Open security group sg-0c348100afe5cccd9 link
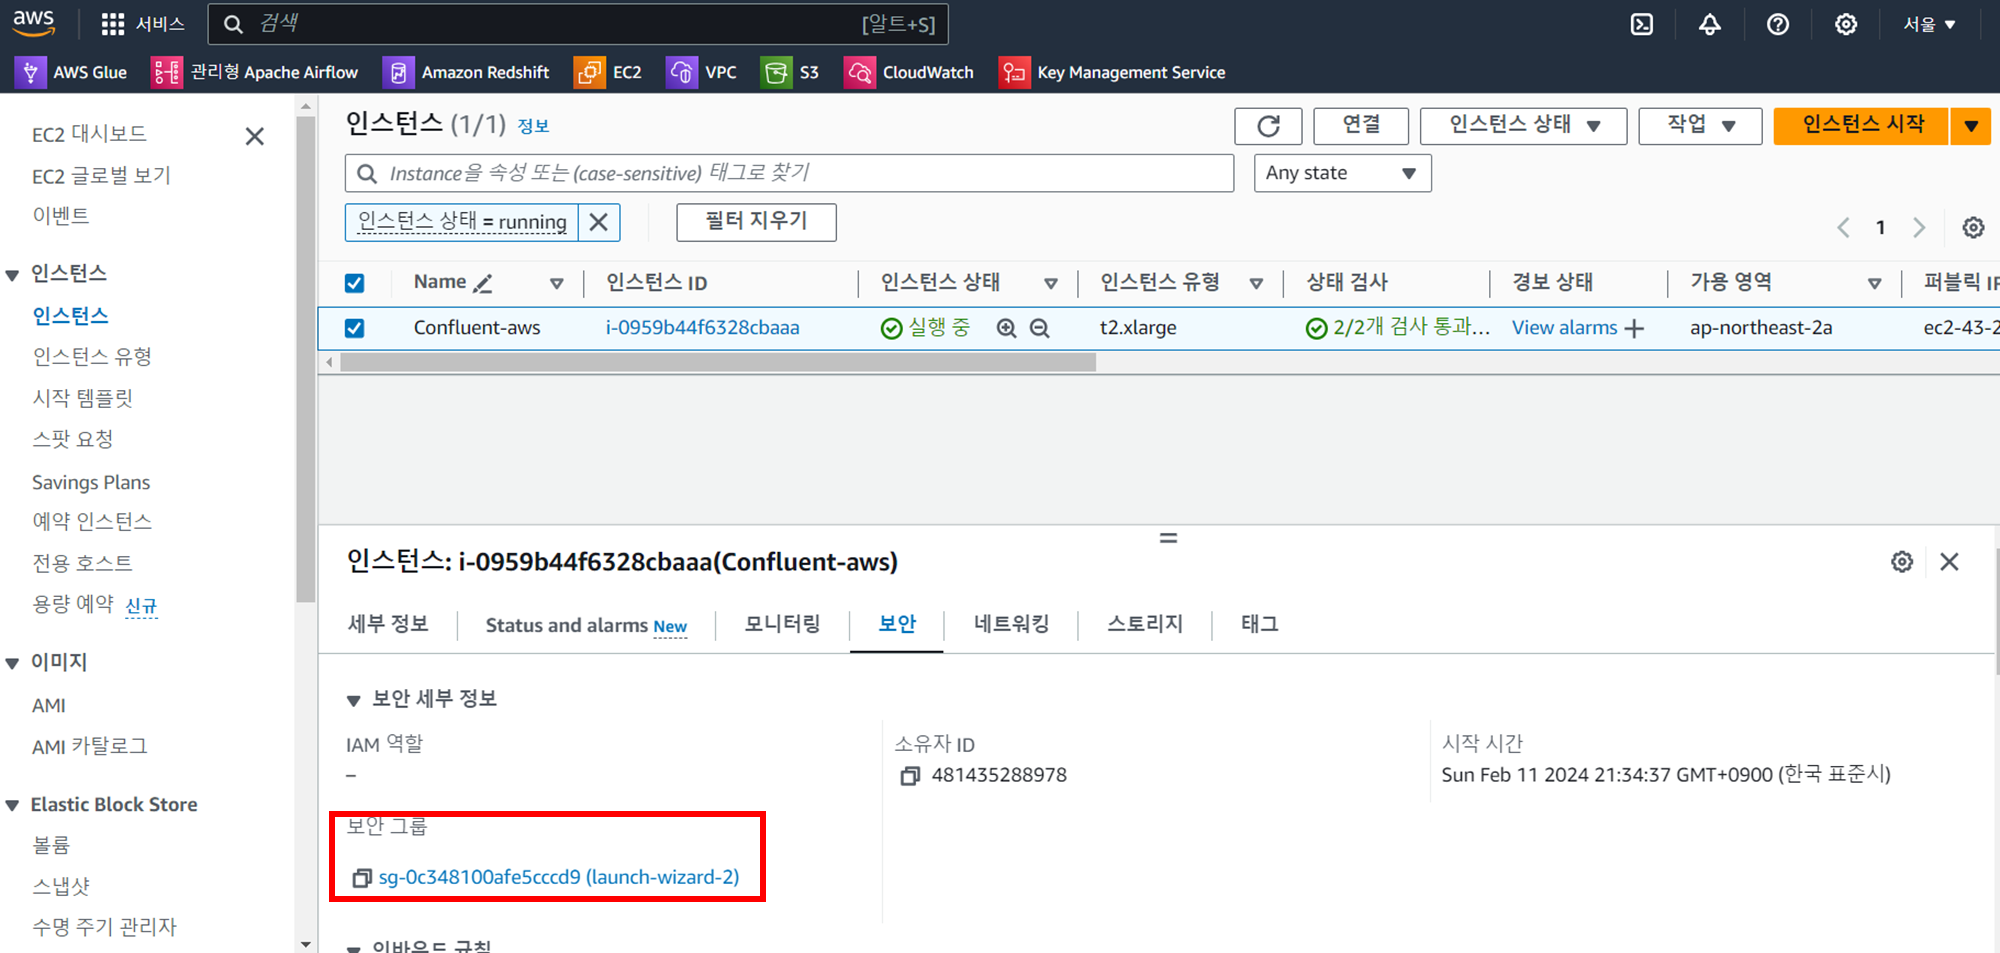Screen dimensions: 2000x953 point(559,877)
